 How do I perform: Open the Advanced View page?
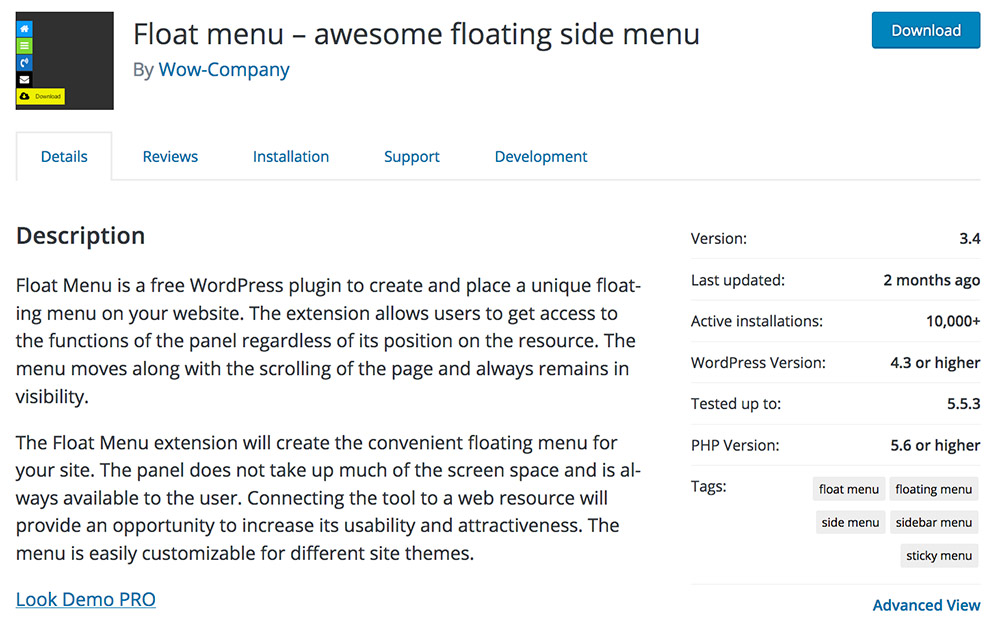tap(926, 605)
